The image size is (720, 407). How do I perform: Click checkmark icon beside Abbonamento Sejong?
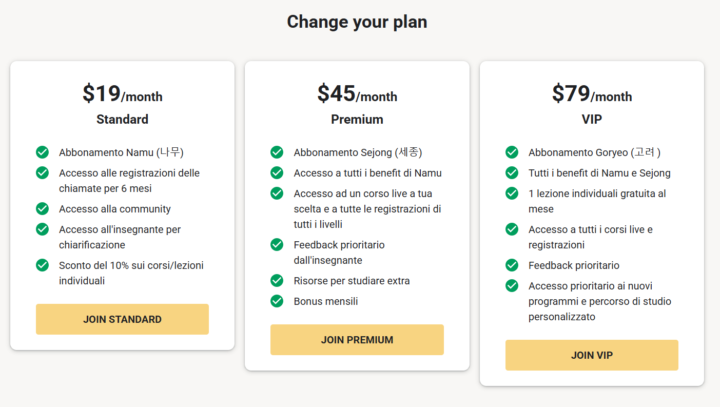[277, 152]
